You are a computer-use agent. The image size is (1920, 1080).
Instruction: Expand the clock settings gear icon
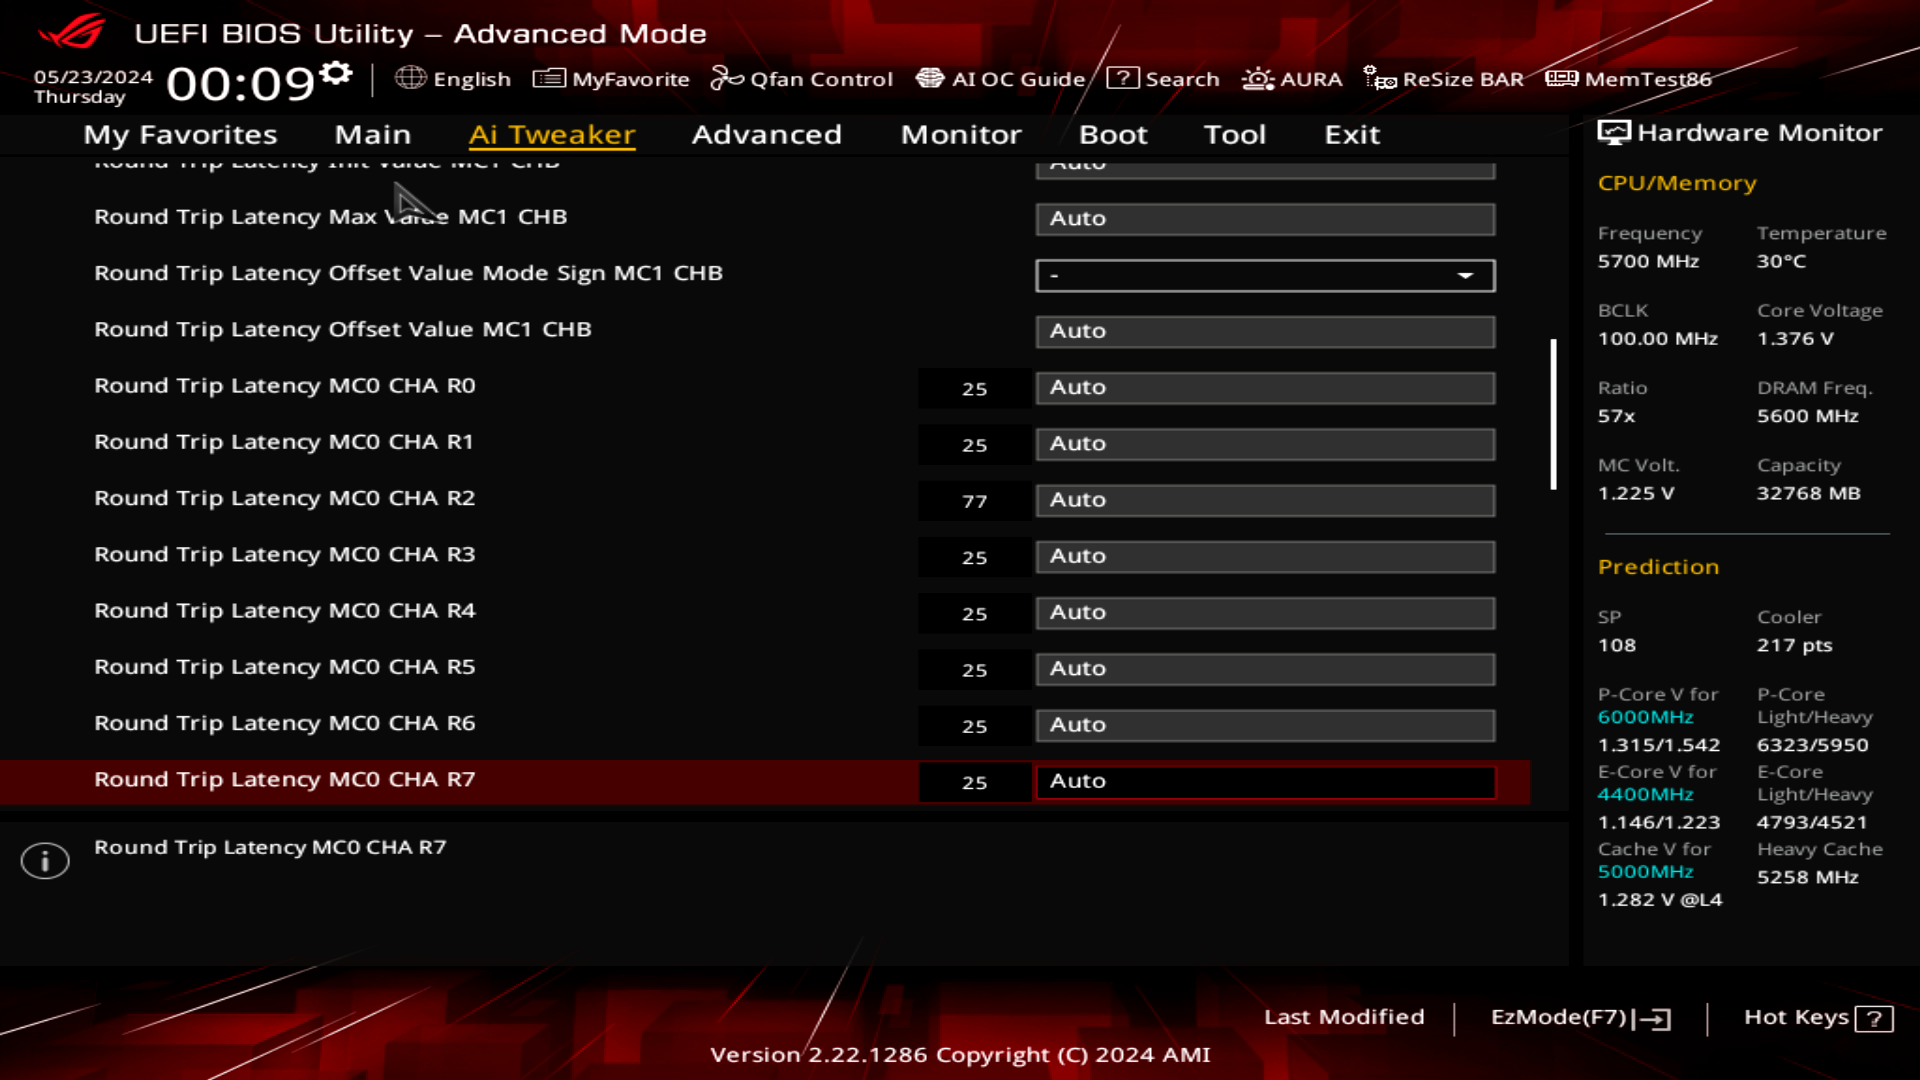[x=335, y=70]
